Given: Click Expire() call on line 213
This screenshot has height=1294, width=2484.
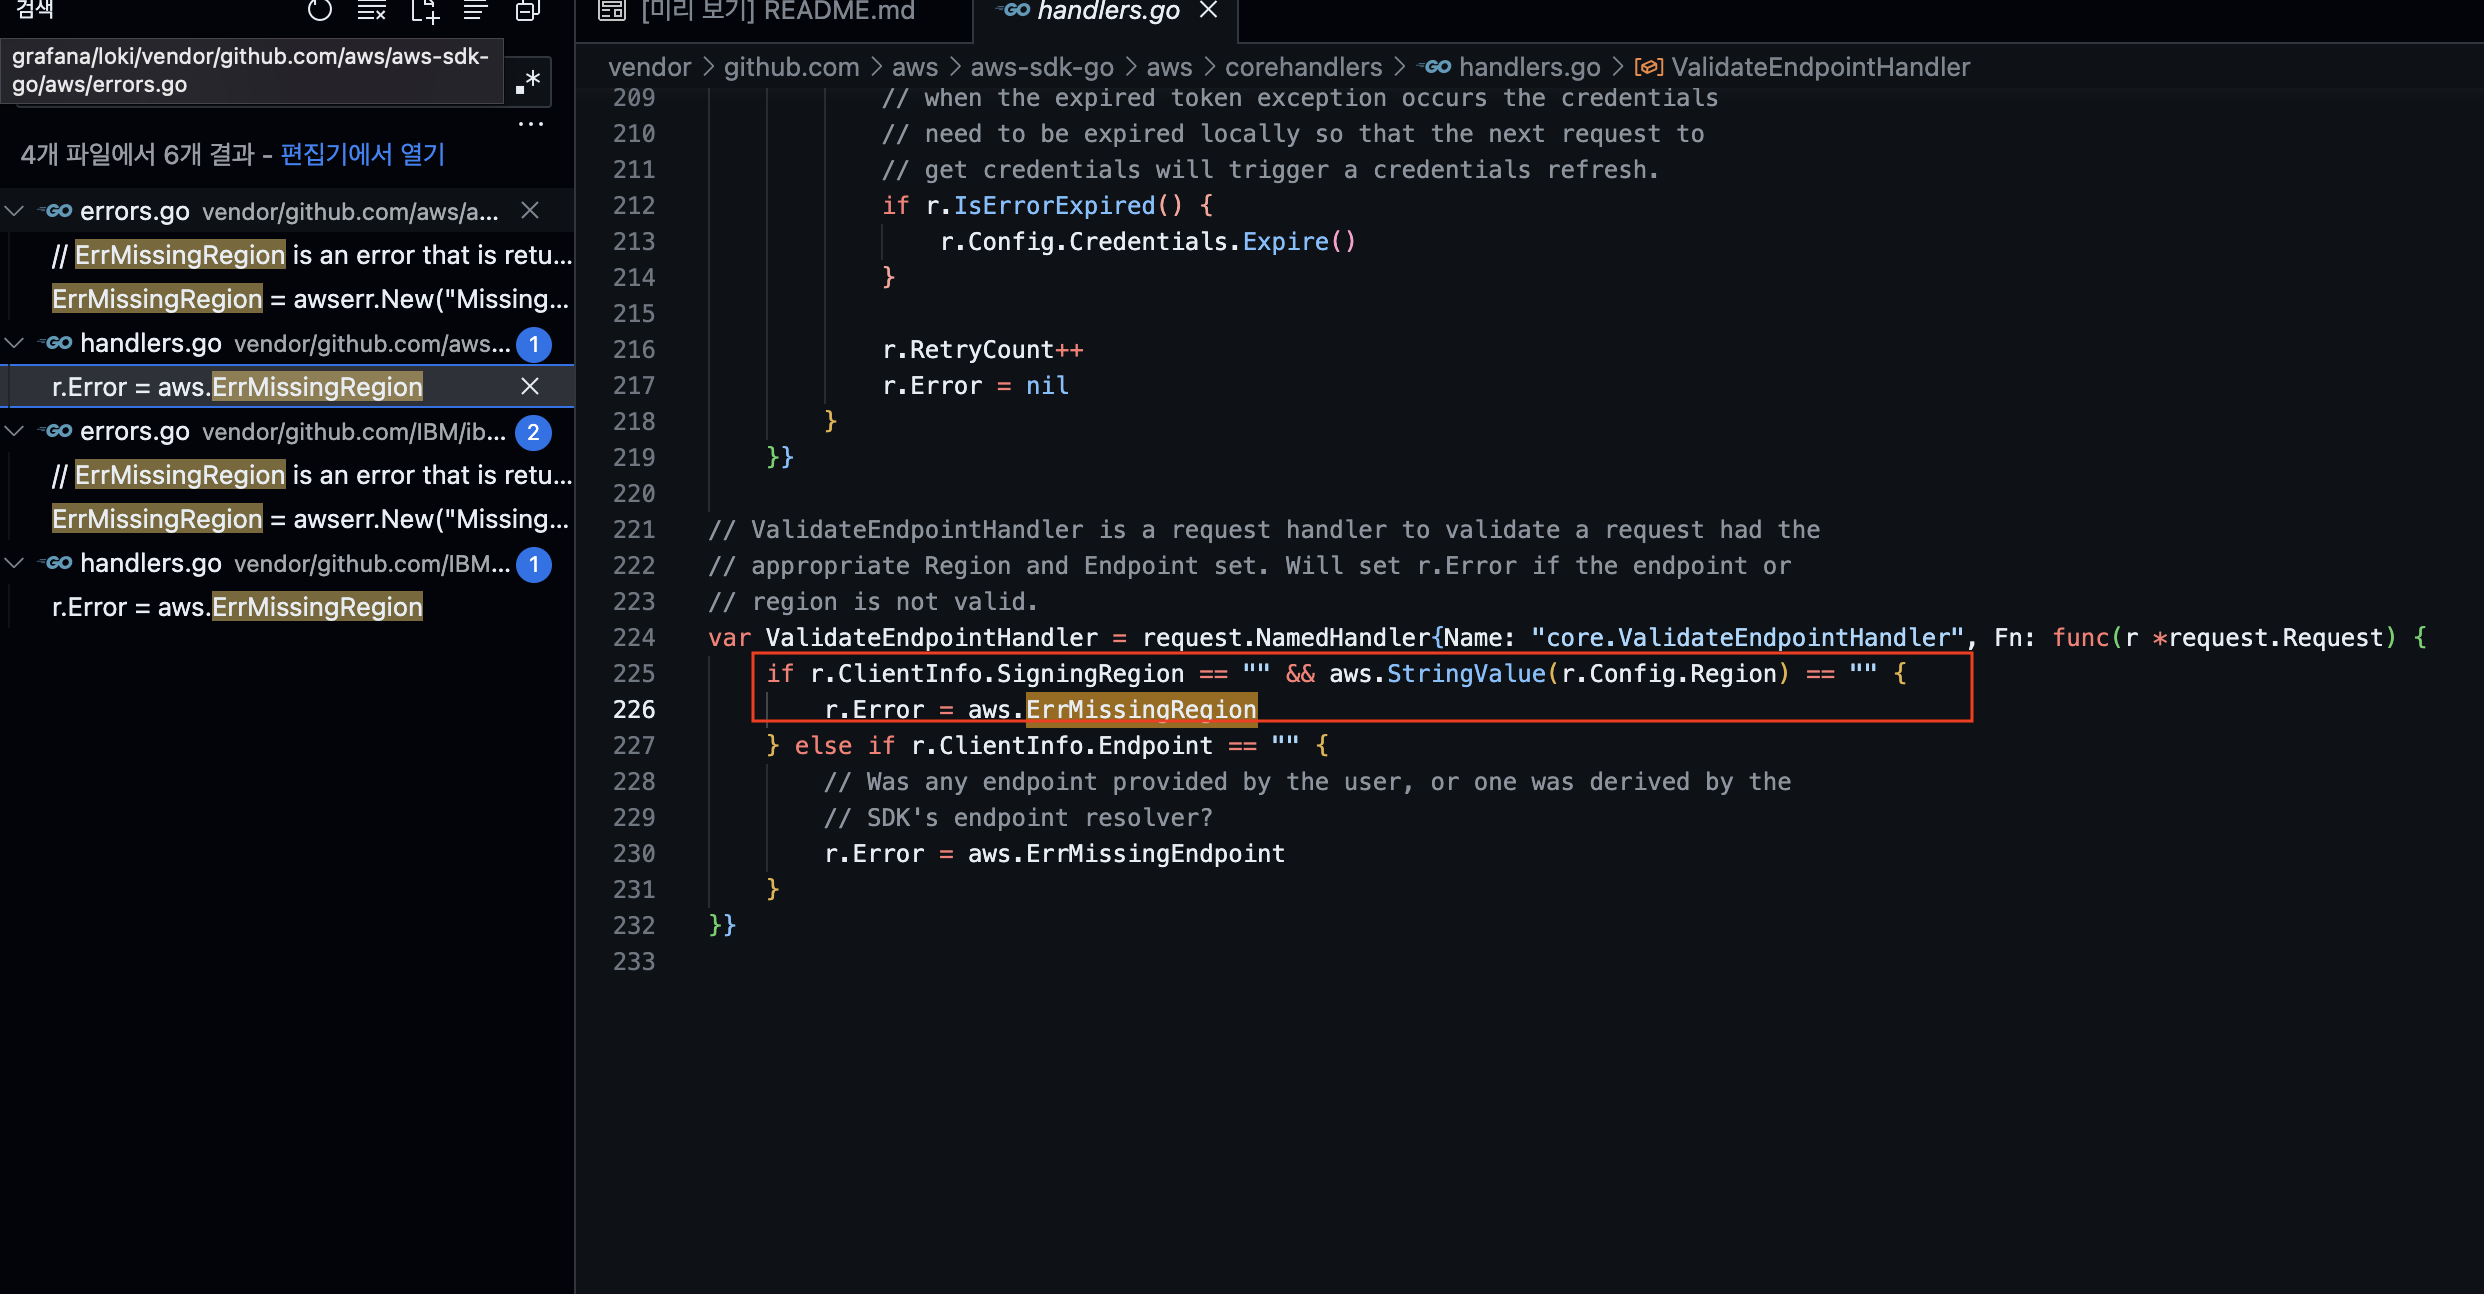Looking at the screenshot, I should (1299, 242).
